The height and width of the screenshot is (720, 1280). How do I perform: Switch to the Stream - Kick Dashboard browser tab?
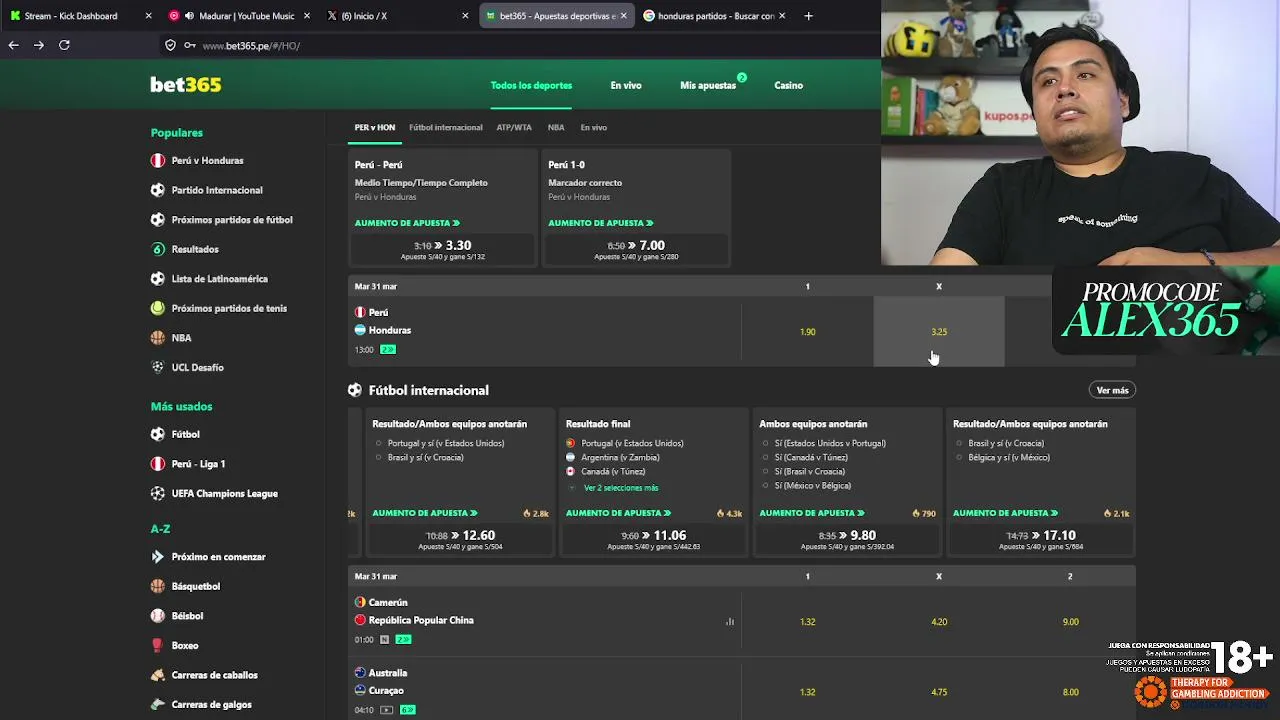click(x=78, y=16)
